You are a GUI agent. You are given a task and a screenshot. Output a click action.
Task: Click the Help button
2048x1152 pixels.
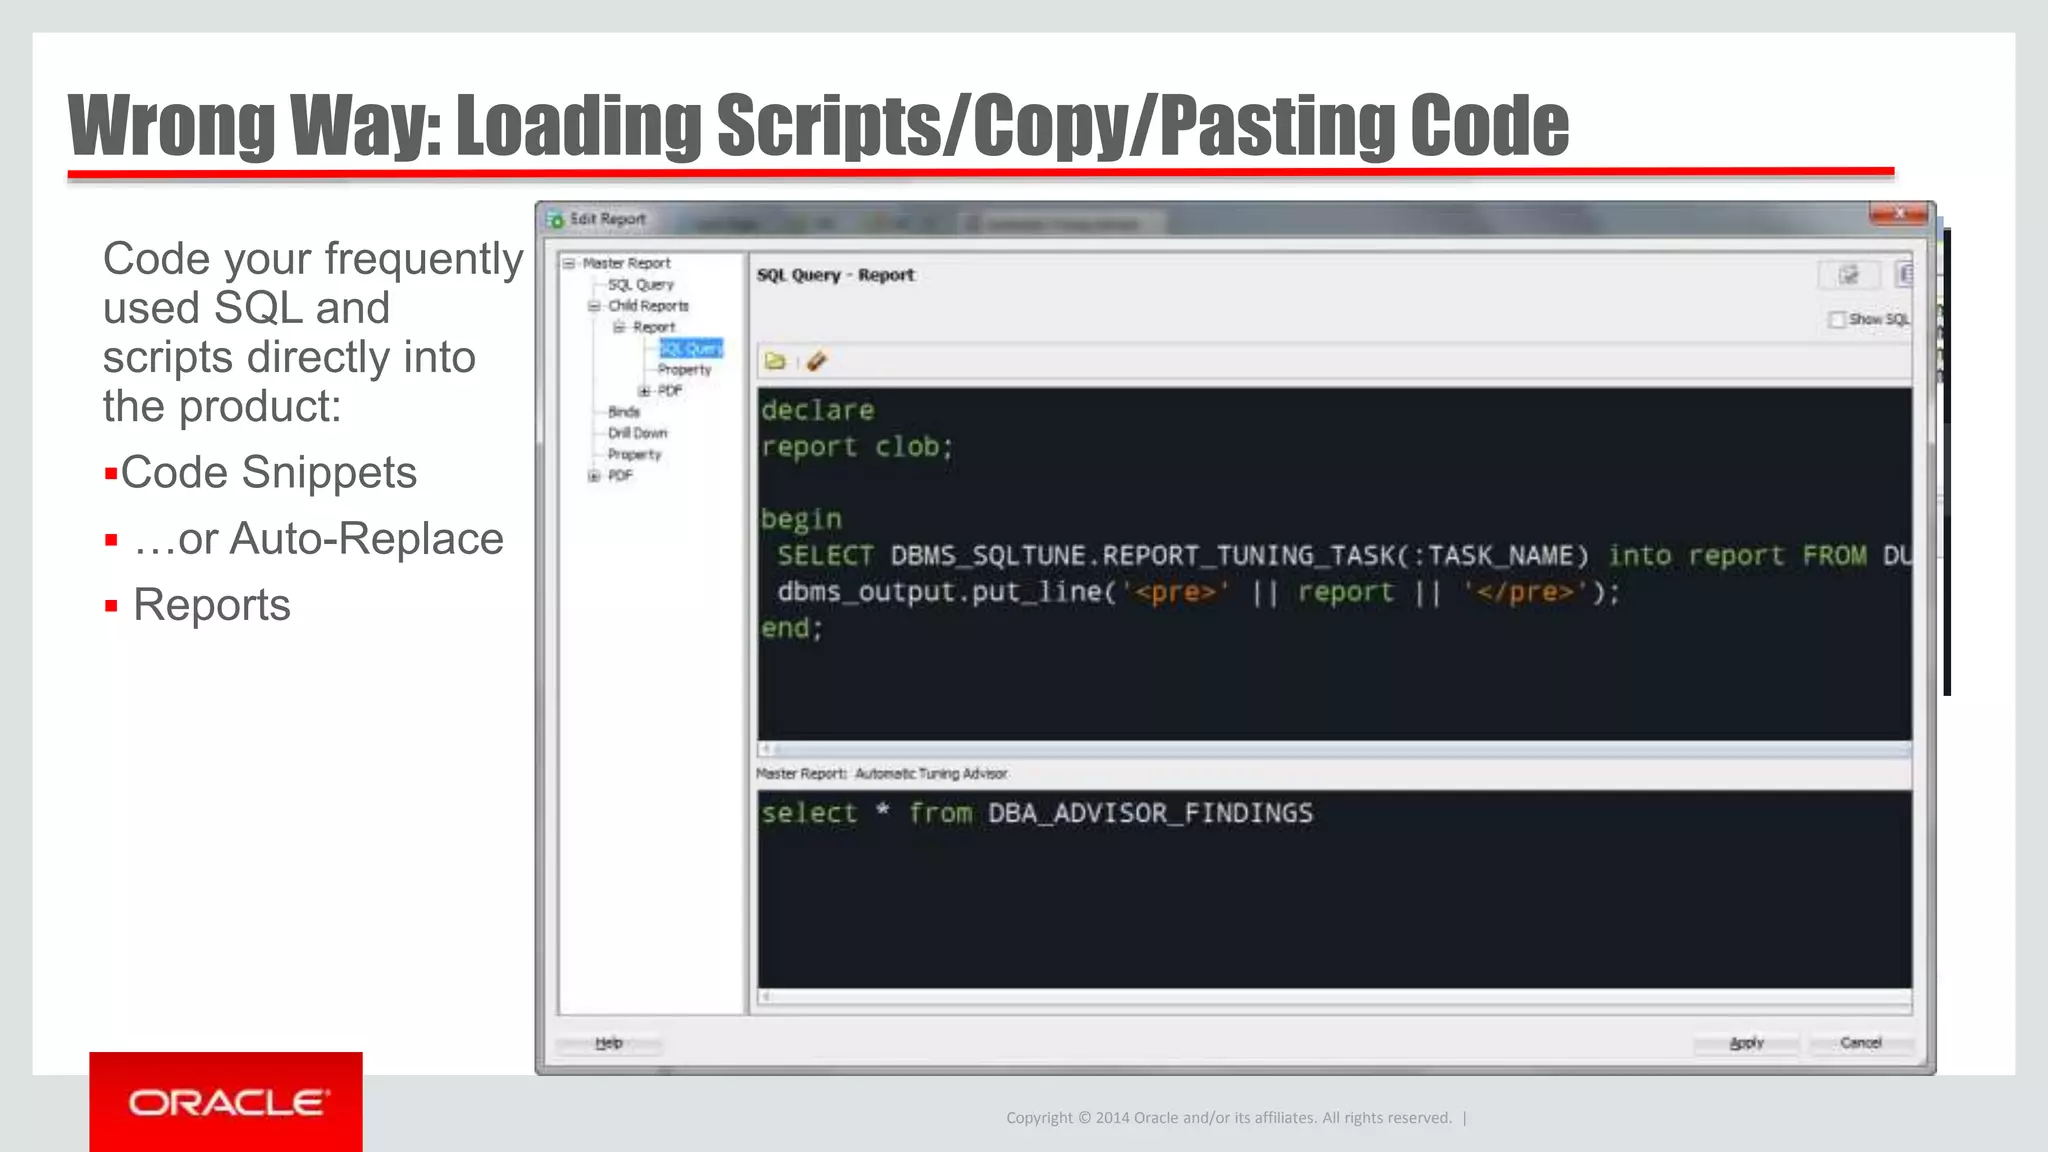click(x=609, y=1043)
